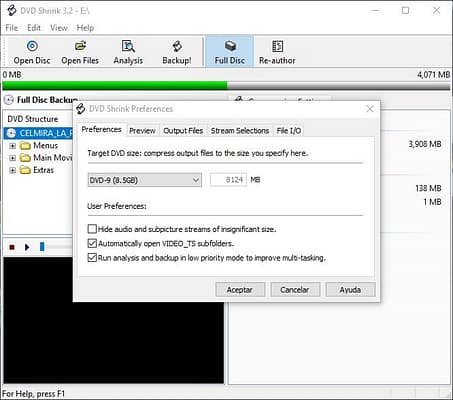
Task: Select the CELMIRA_LA disc tree item
Action: (x=39, y=133)
